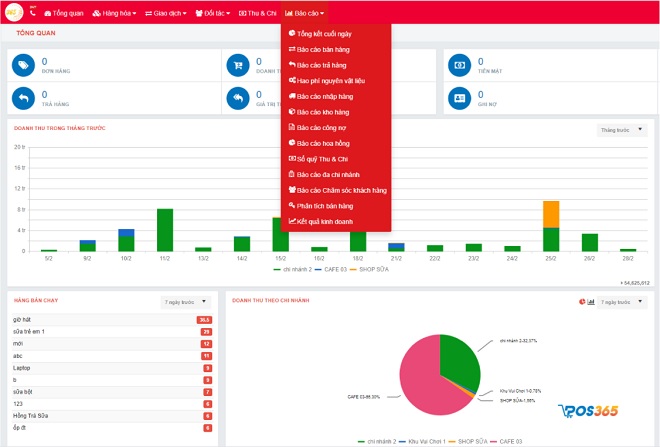Viewport: 660px width, 447px height.
Task: Open Hàng bán chạy 7 ngày trước dropdown
Action: (x=186, y=302)
